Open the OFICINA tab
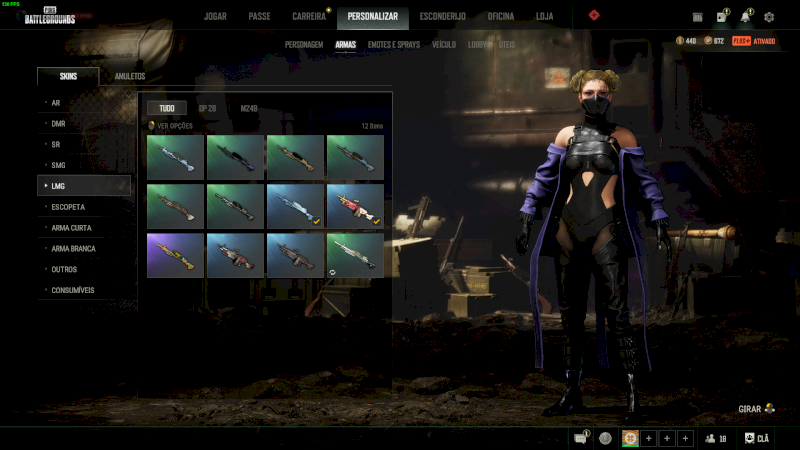This screenshot has width=800, height=450. click(x=501, y=16)
